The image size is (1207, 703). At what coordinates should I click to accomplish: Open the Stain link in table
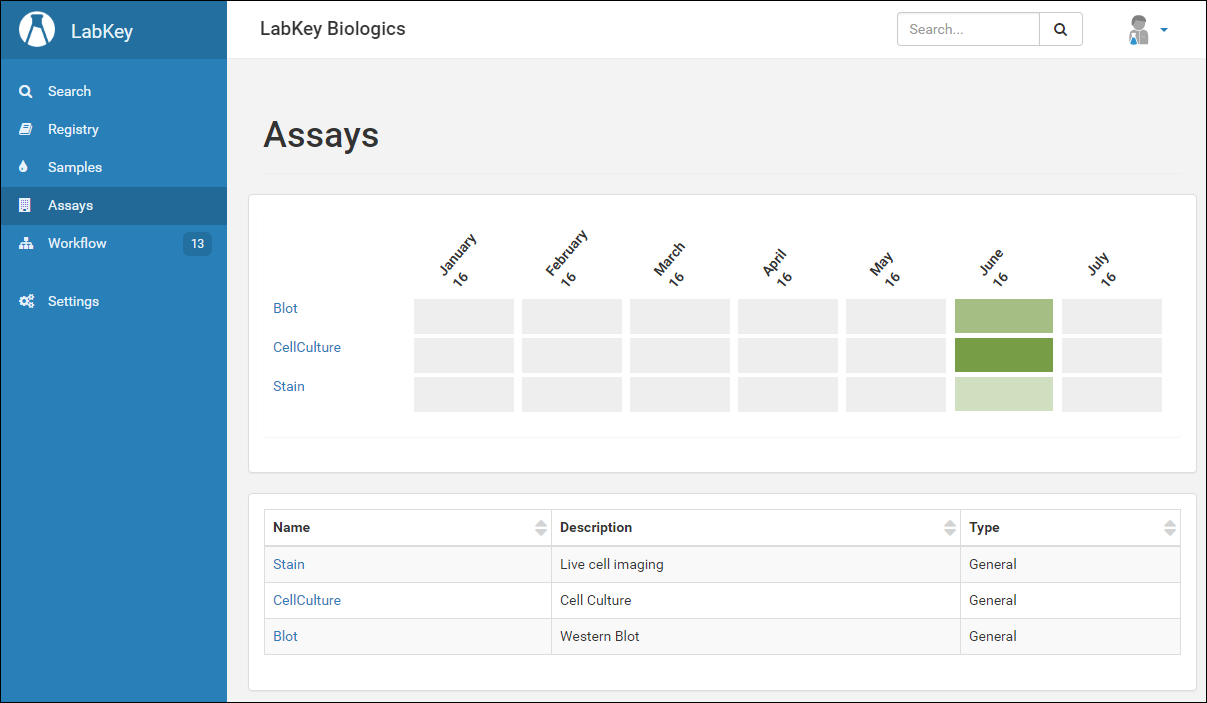click(x=289, y=564)
